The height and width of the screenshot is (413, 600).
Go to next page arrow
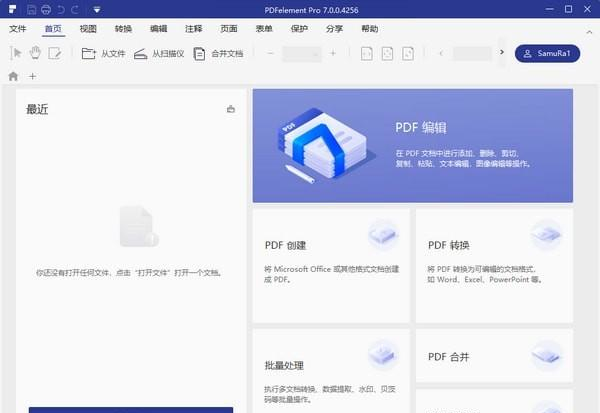pos(502,52)
